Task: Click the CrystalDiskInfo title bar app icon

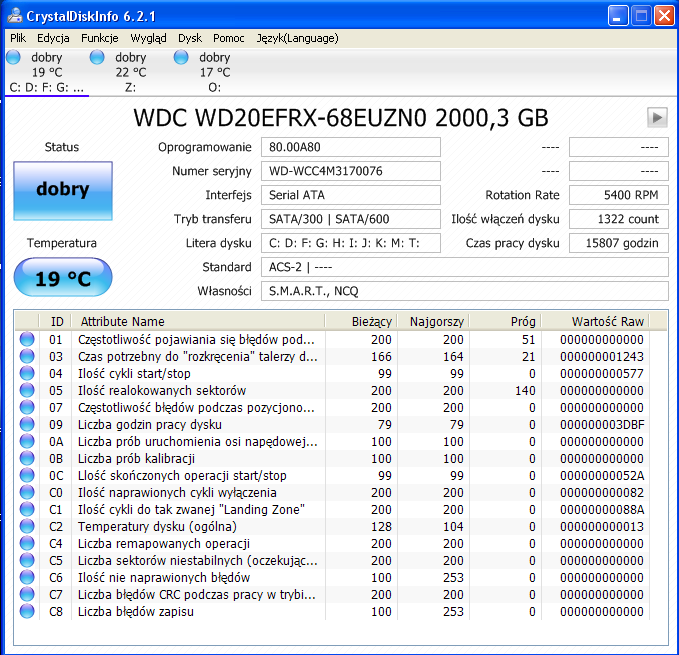Action: 15,16
